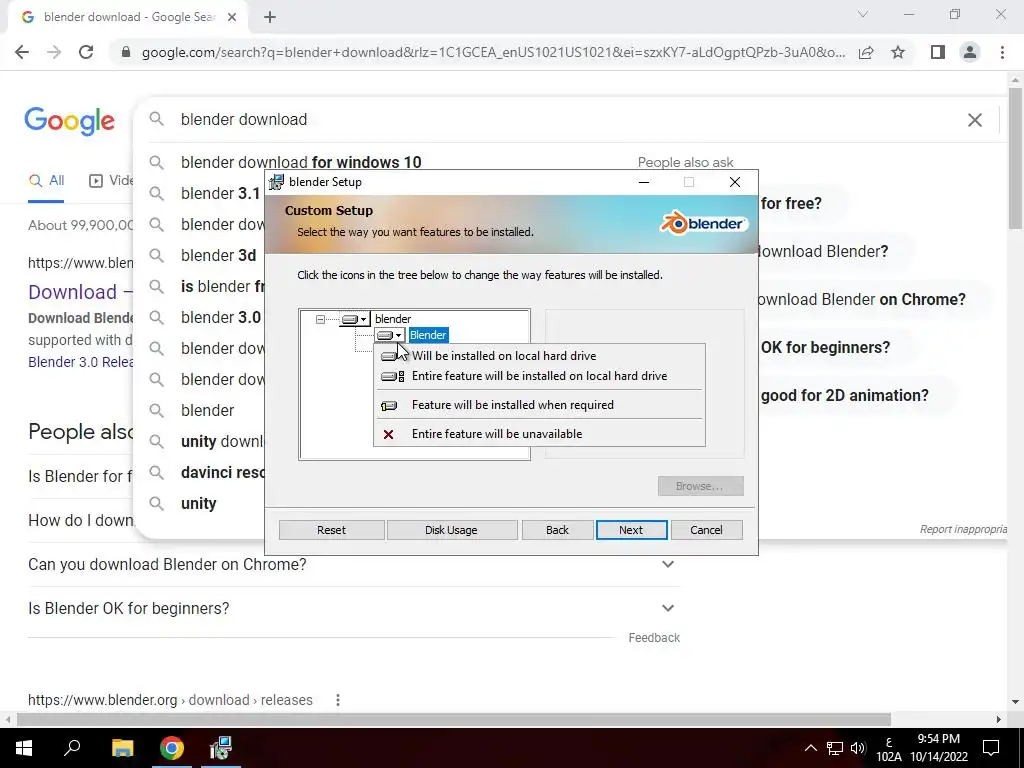Choose 'Entire feature will be installed on local hard drive'
Viewport: 1024px width, 768px height.
(x=539, y=376)
